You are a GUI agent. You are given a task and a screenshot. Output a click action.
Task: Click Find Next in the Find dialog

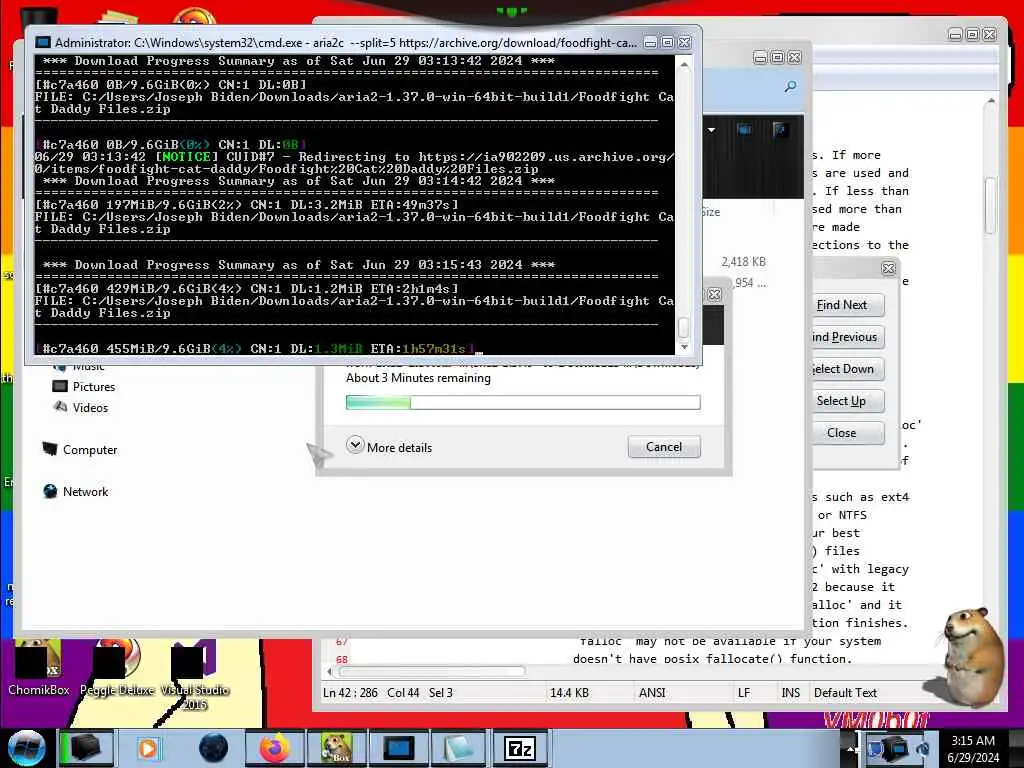click(x=847, y=305)
